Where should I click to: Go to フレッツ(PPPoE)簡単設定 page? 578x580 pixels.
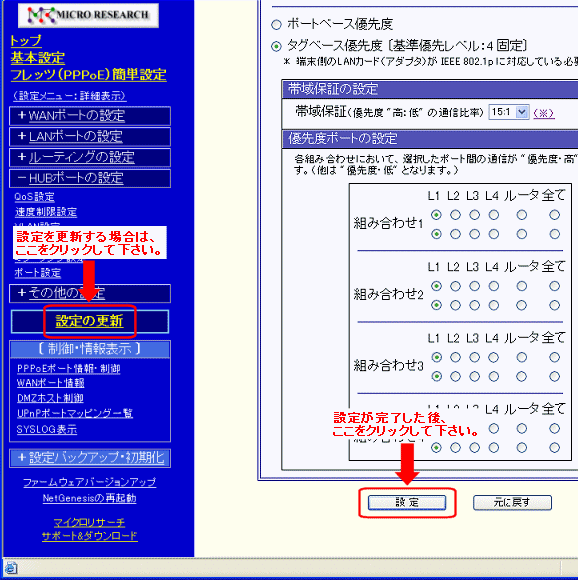pyautogui.click(x=88, y=75)
